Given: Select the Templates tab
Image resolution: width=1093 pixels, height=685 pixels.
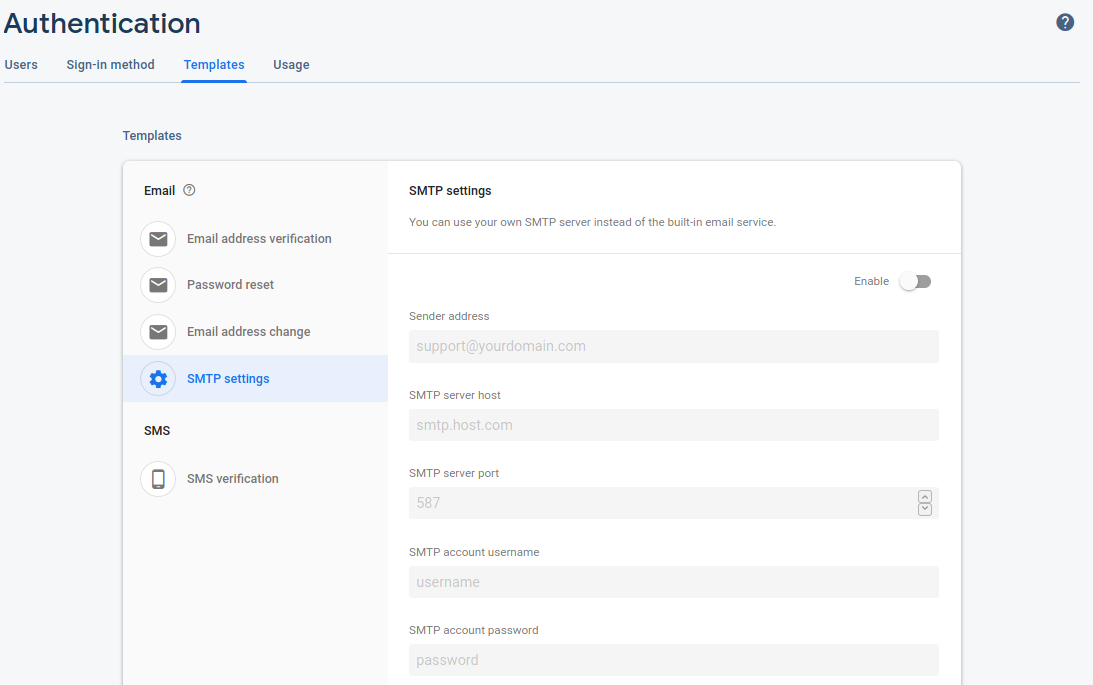Looking at the screenshot, I should 214,65.
